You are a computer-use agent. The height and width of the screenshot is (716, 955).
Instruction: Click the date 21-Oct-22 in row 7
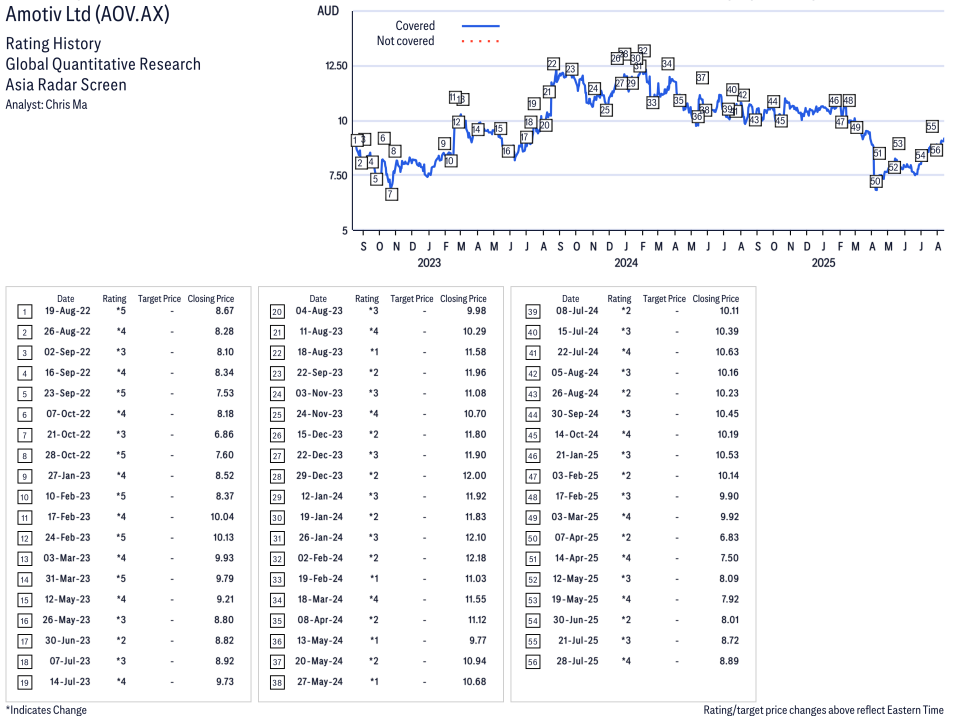pyautogui.click(x=68, y=434)
